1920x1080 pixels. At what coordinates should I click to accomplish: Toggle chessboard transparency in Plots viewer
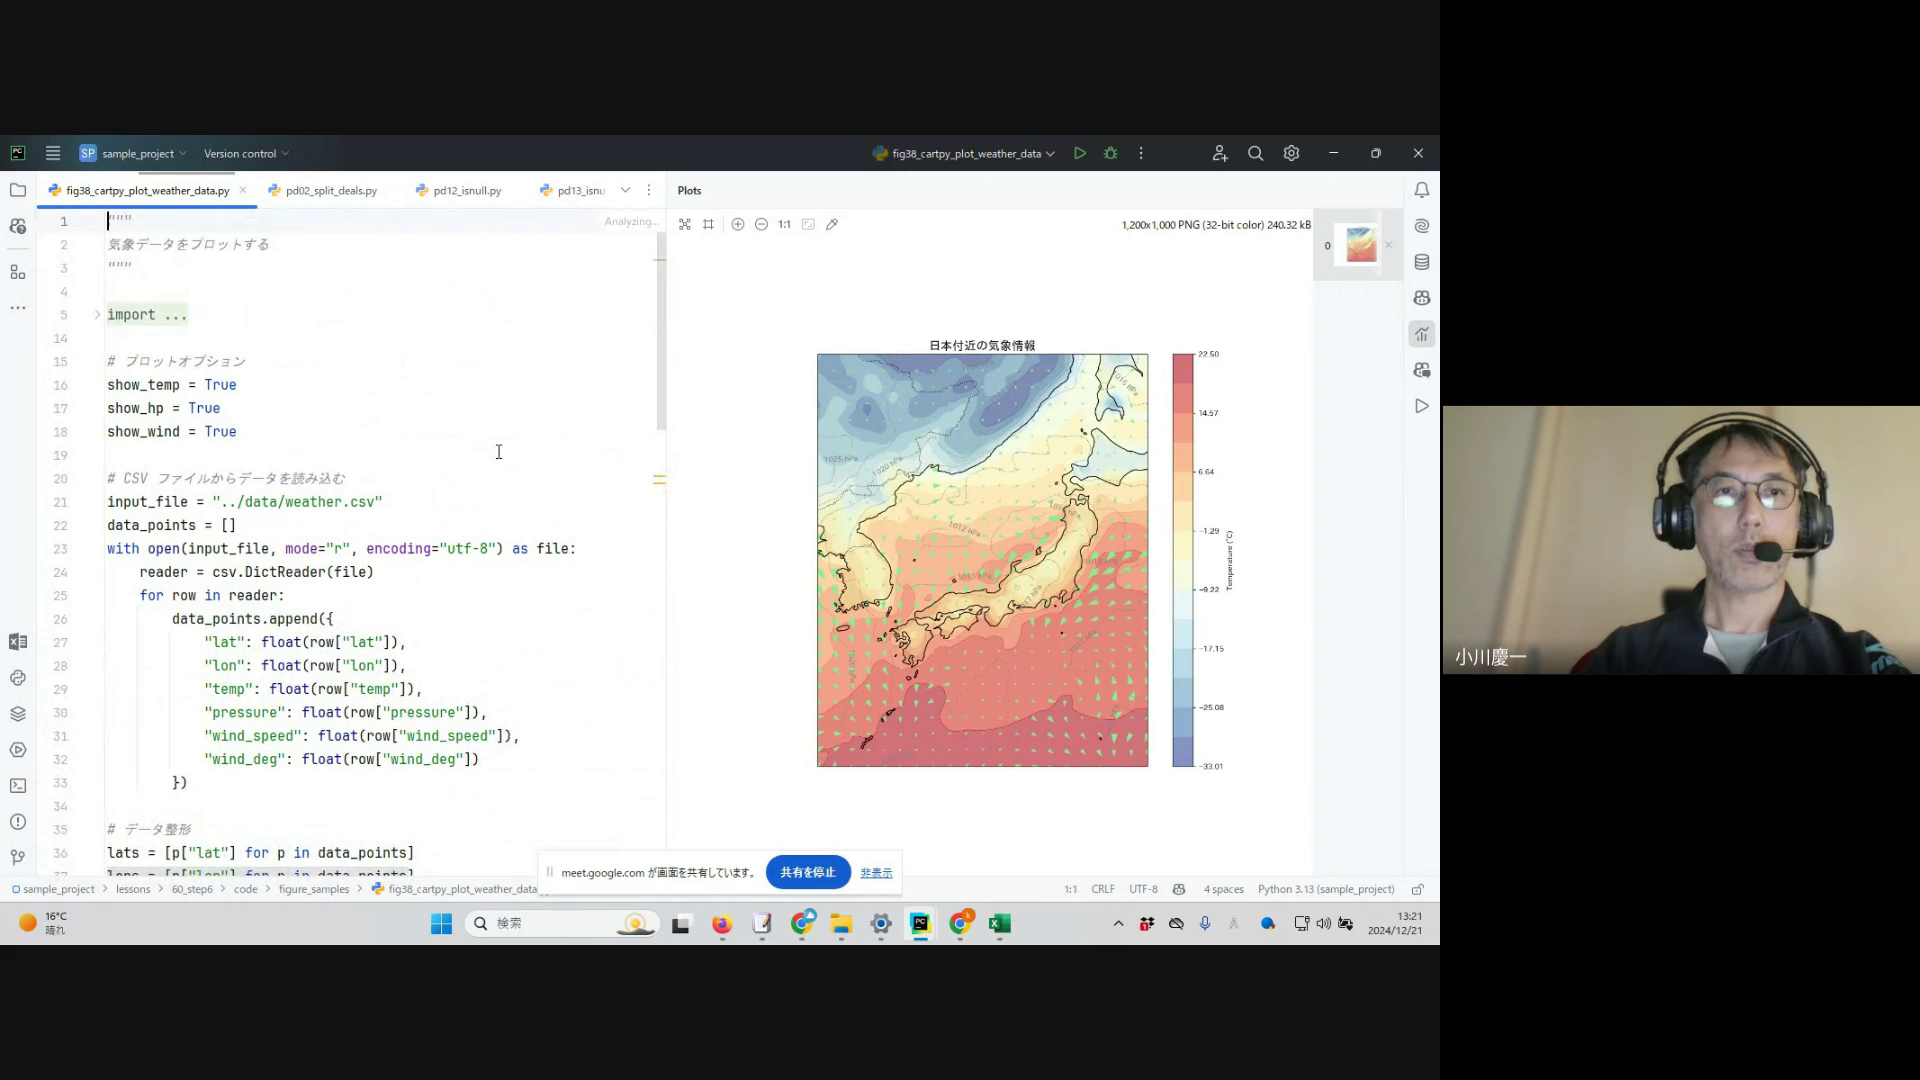click(x=684, y=224)
